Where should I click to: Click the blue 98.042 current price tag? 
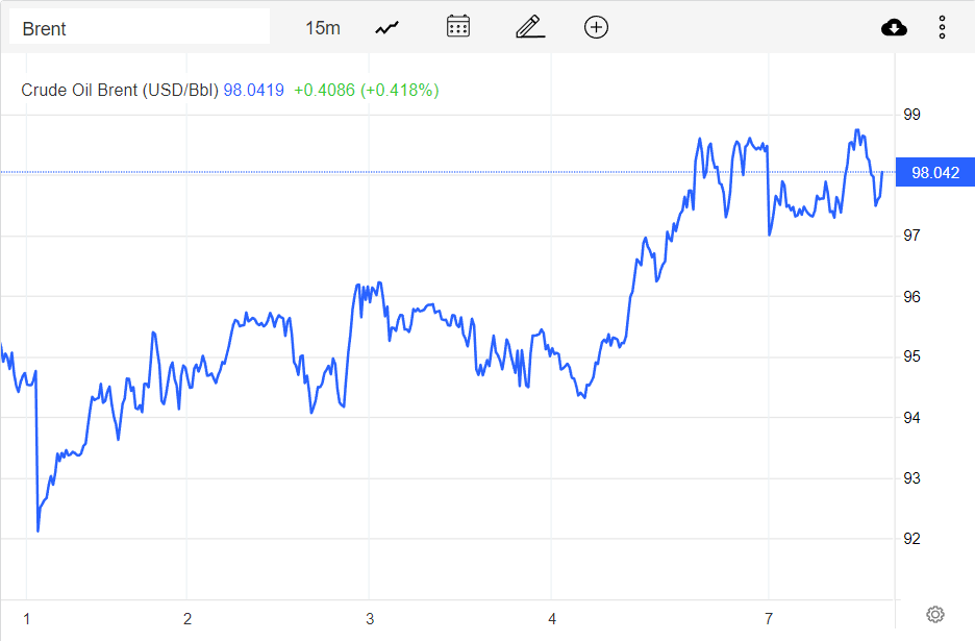point(935,173)
